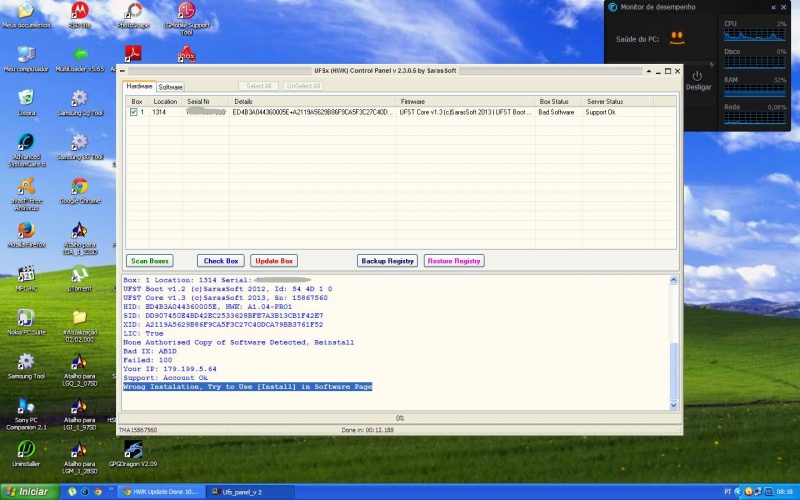Click the PC health smiley face
The image size is (800, 500).
tap(677, 38)
